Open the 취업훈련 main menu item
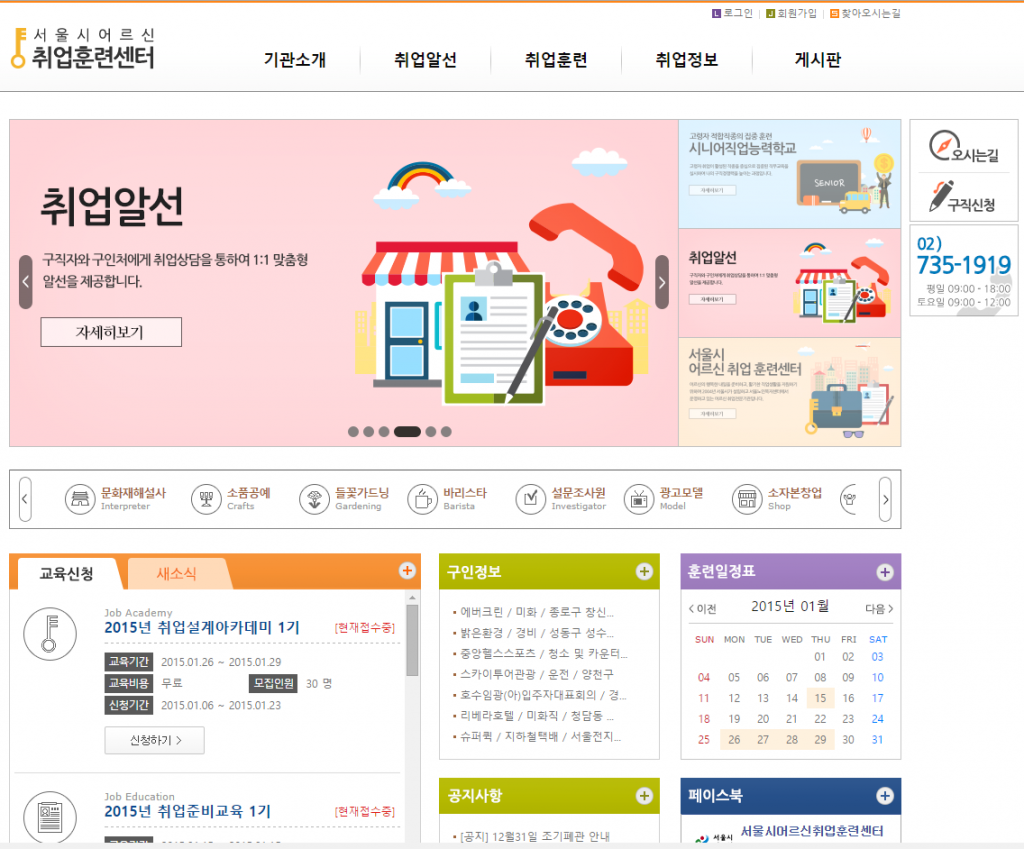Viewport: 1024px width, 849px height. tap(556, 60)
